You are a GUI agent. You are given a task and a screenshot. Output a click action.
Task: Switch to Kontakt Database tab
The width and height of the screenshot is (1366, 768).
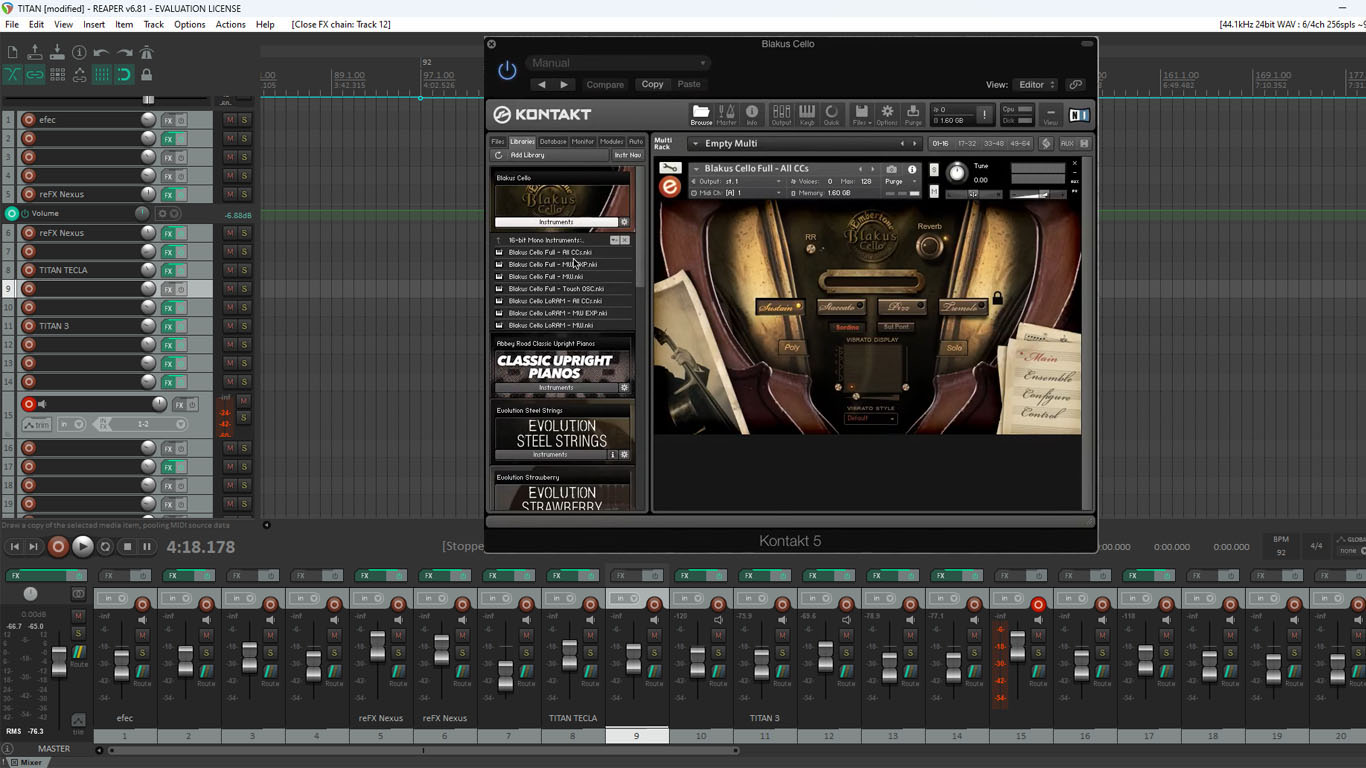pos(553,142)
